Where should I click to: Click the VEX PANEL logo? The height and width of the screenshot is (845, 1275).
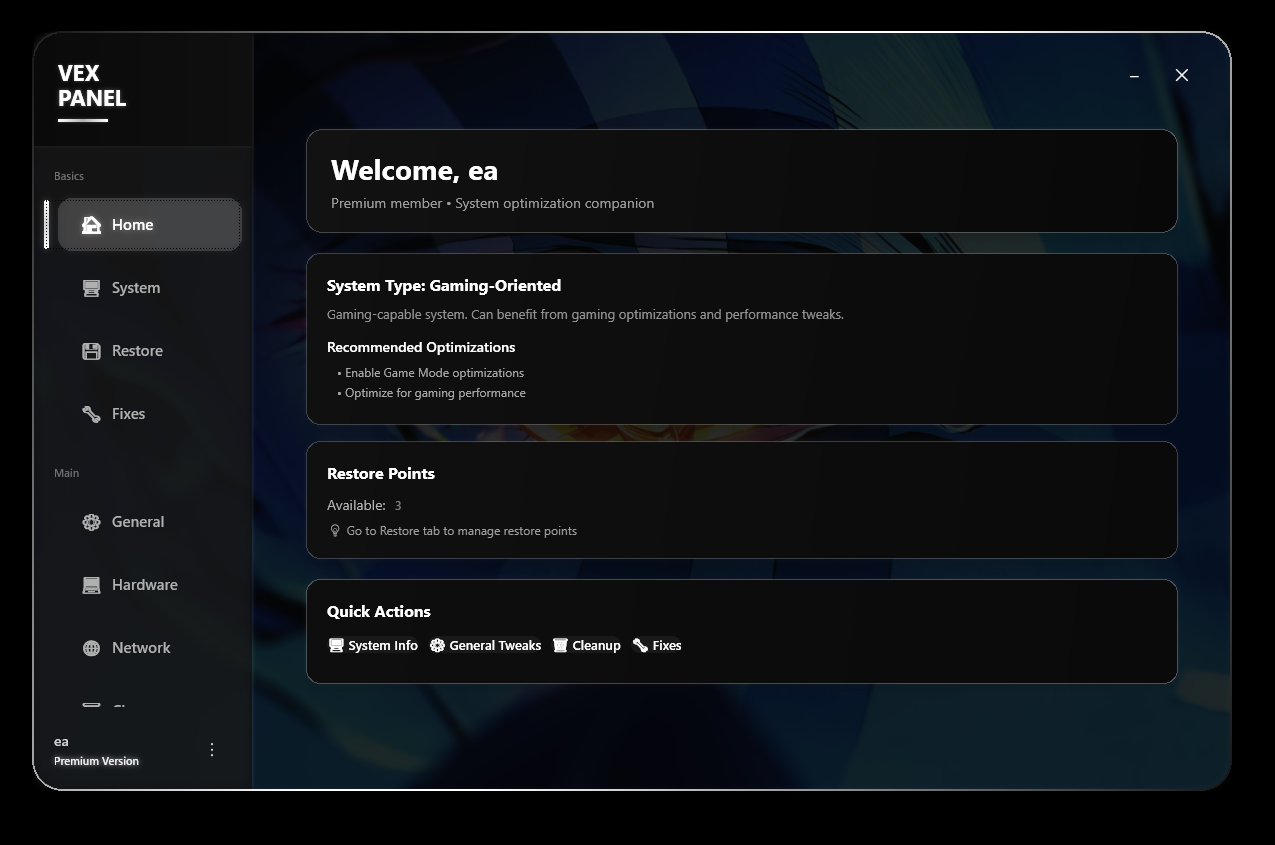point(91,85)
